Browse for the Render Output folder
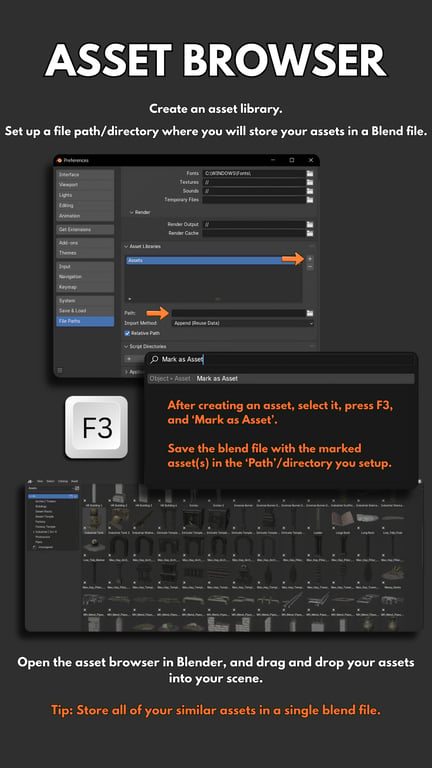This screenshot has width=432, height=768. [x=310, y=224]
